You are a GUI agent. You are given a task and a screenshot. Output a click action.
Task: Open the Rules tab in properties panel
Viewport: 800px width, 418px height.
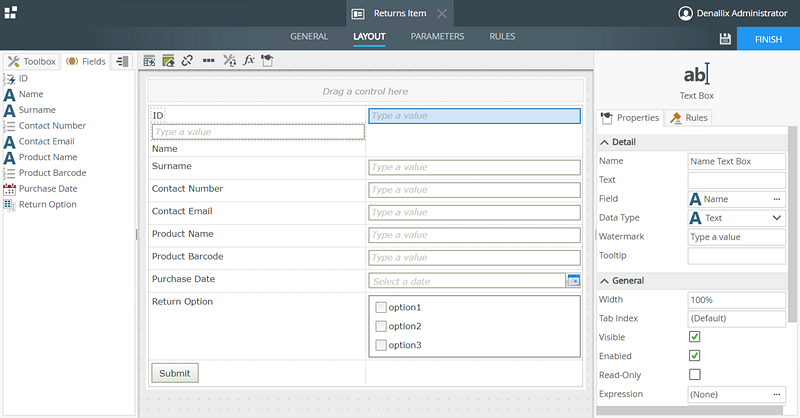[689, 118]
